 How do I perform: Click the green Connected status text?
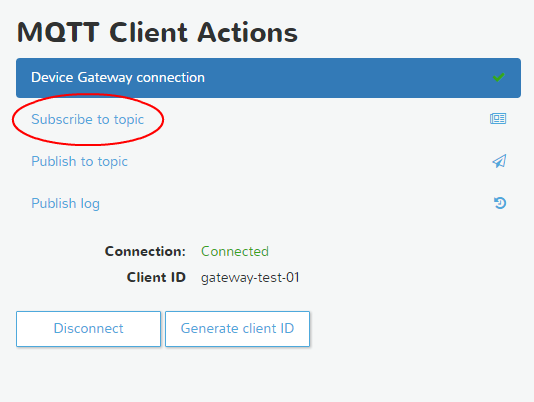point(235,251)
